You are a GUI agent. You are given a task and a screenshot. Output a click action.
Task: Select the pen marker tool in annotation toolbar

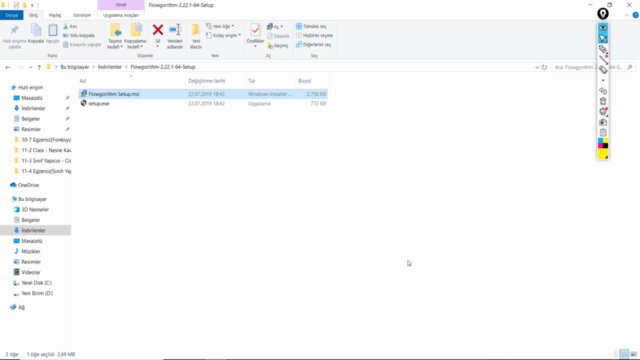(603, 49)
